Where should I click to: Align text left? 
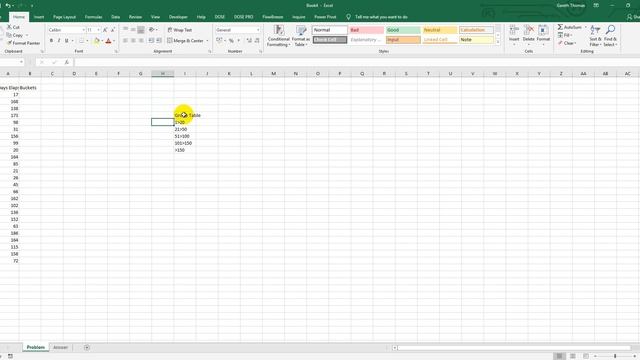126,41
